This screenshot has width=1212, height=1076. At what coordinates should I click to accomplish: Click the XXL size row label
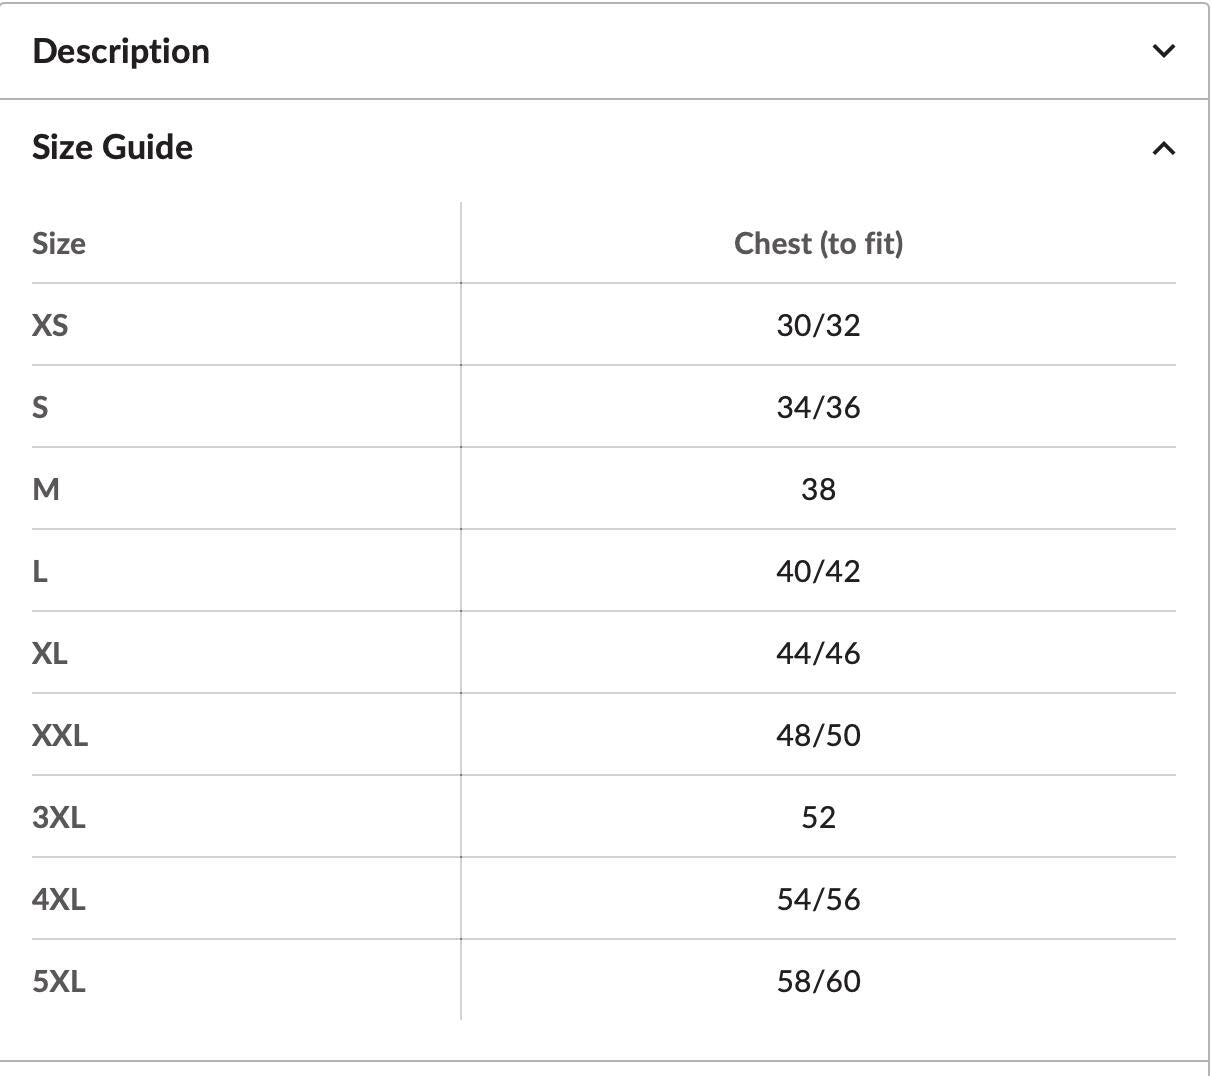click(x=60, y=735)
